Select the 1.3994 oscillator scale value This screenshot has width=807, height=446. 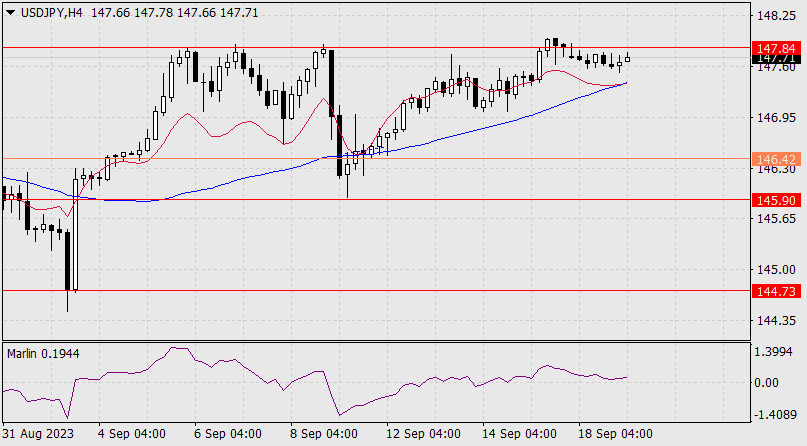(774, 352)
